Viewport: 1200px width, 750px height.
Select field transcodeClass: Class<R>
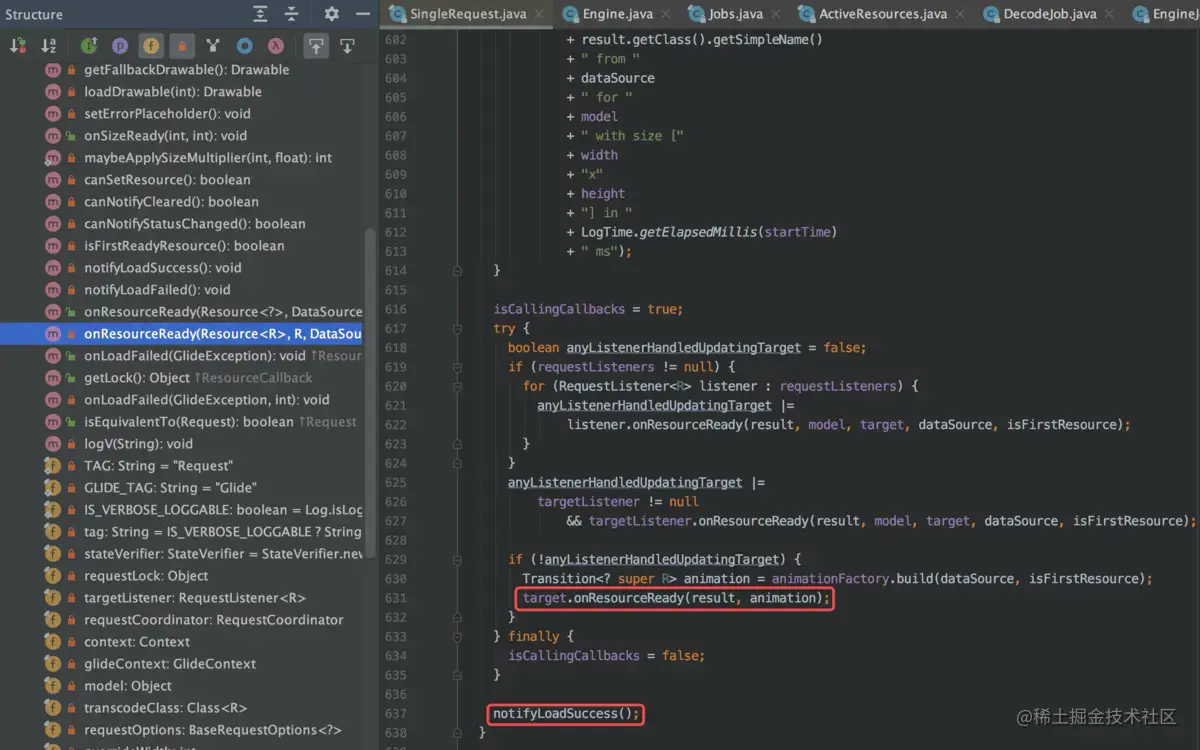[x=165, y=708]
